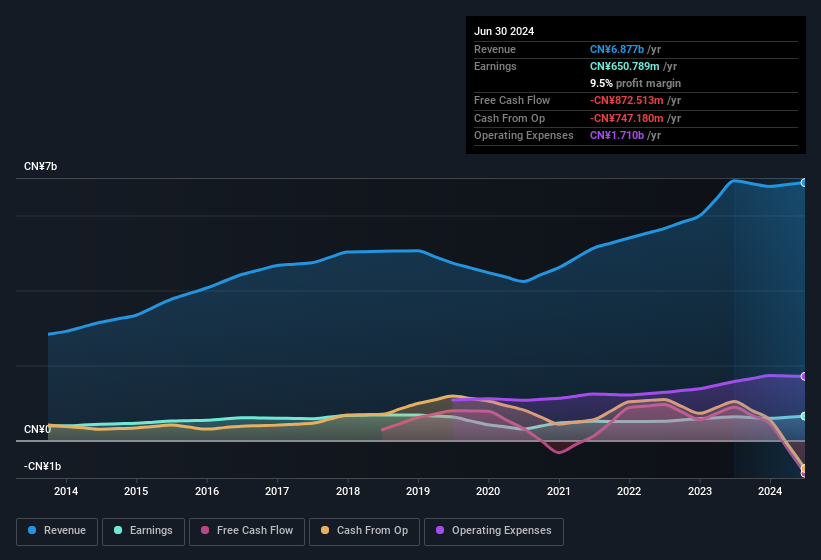821x560 pixels.
Task: Click the purple Operating Expenses end-point marker
Action: [804, 376]
